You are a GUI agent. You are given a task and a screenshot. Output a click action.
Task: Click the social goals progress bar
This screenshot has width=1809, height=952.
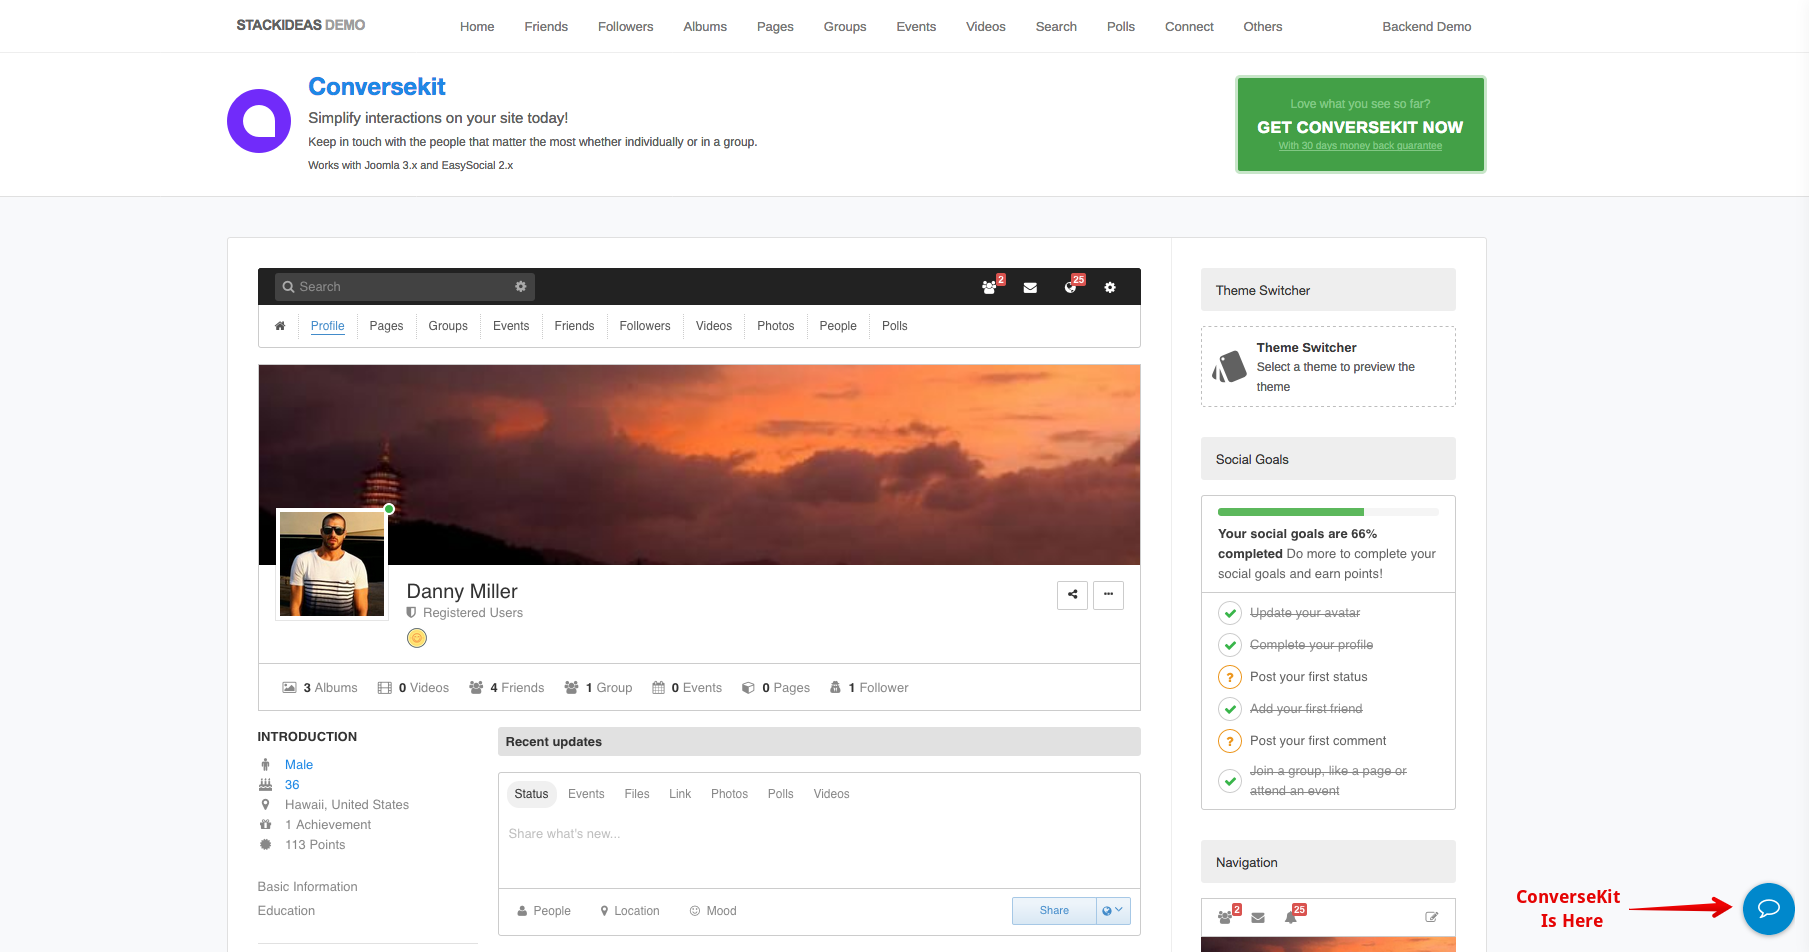(1328, 512)
